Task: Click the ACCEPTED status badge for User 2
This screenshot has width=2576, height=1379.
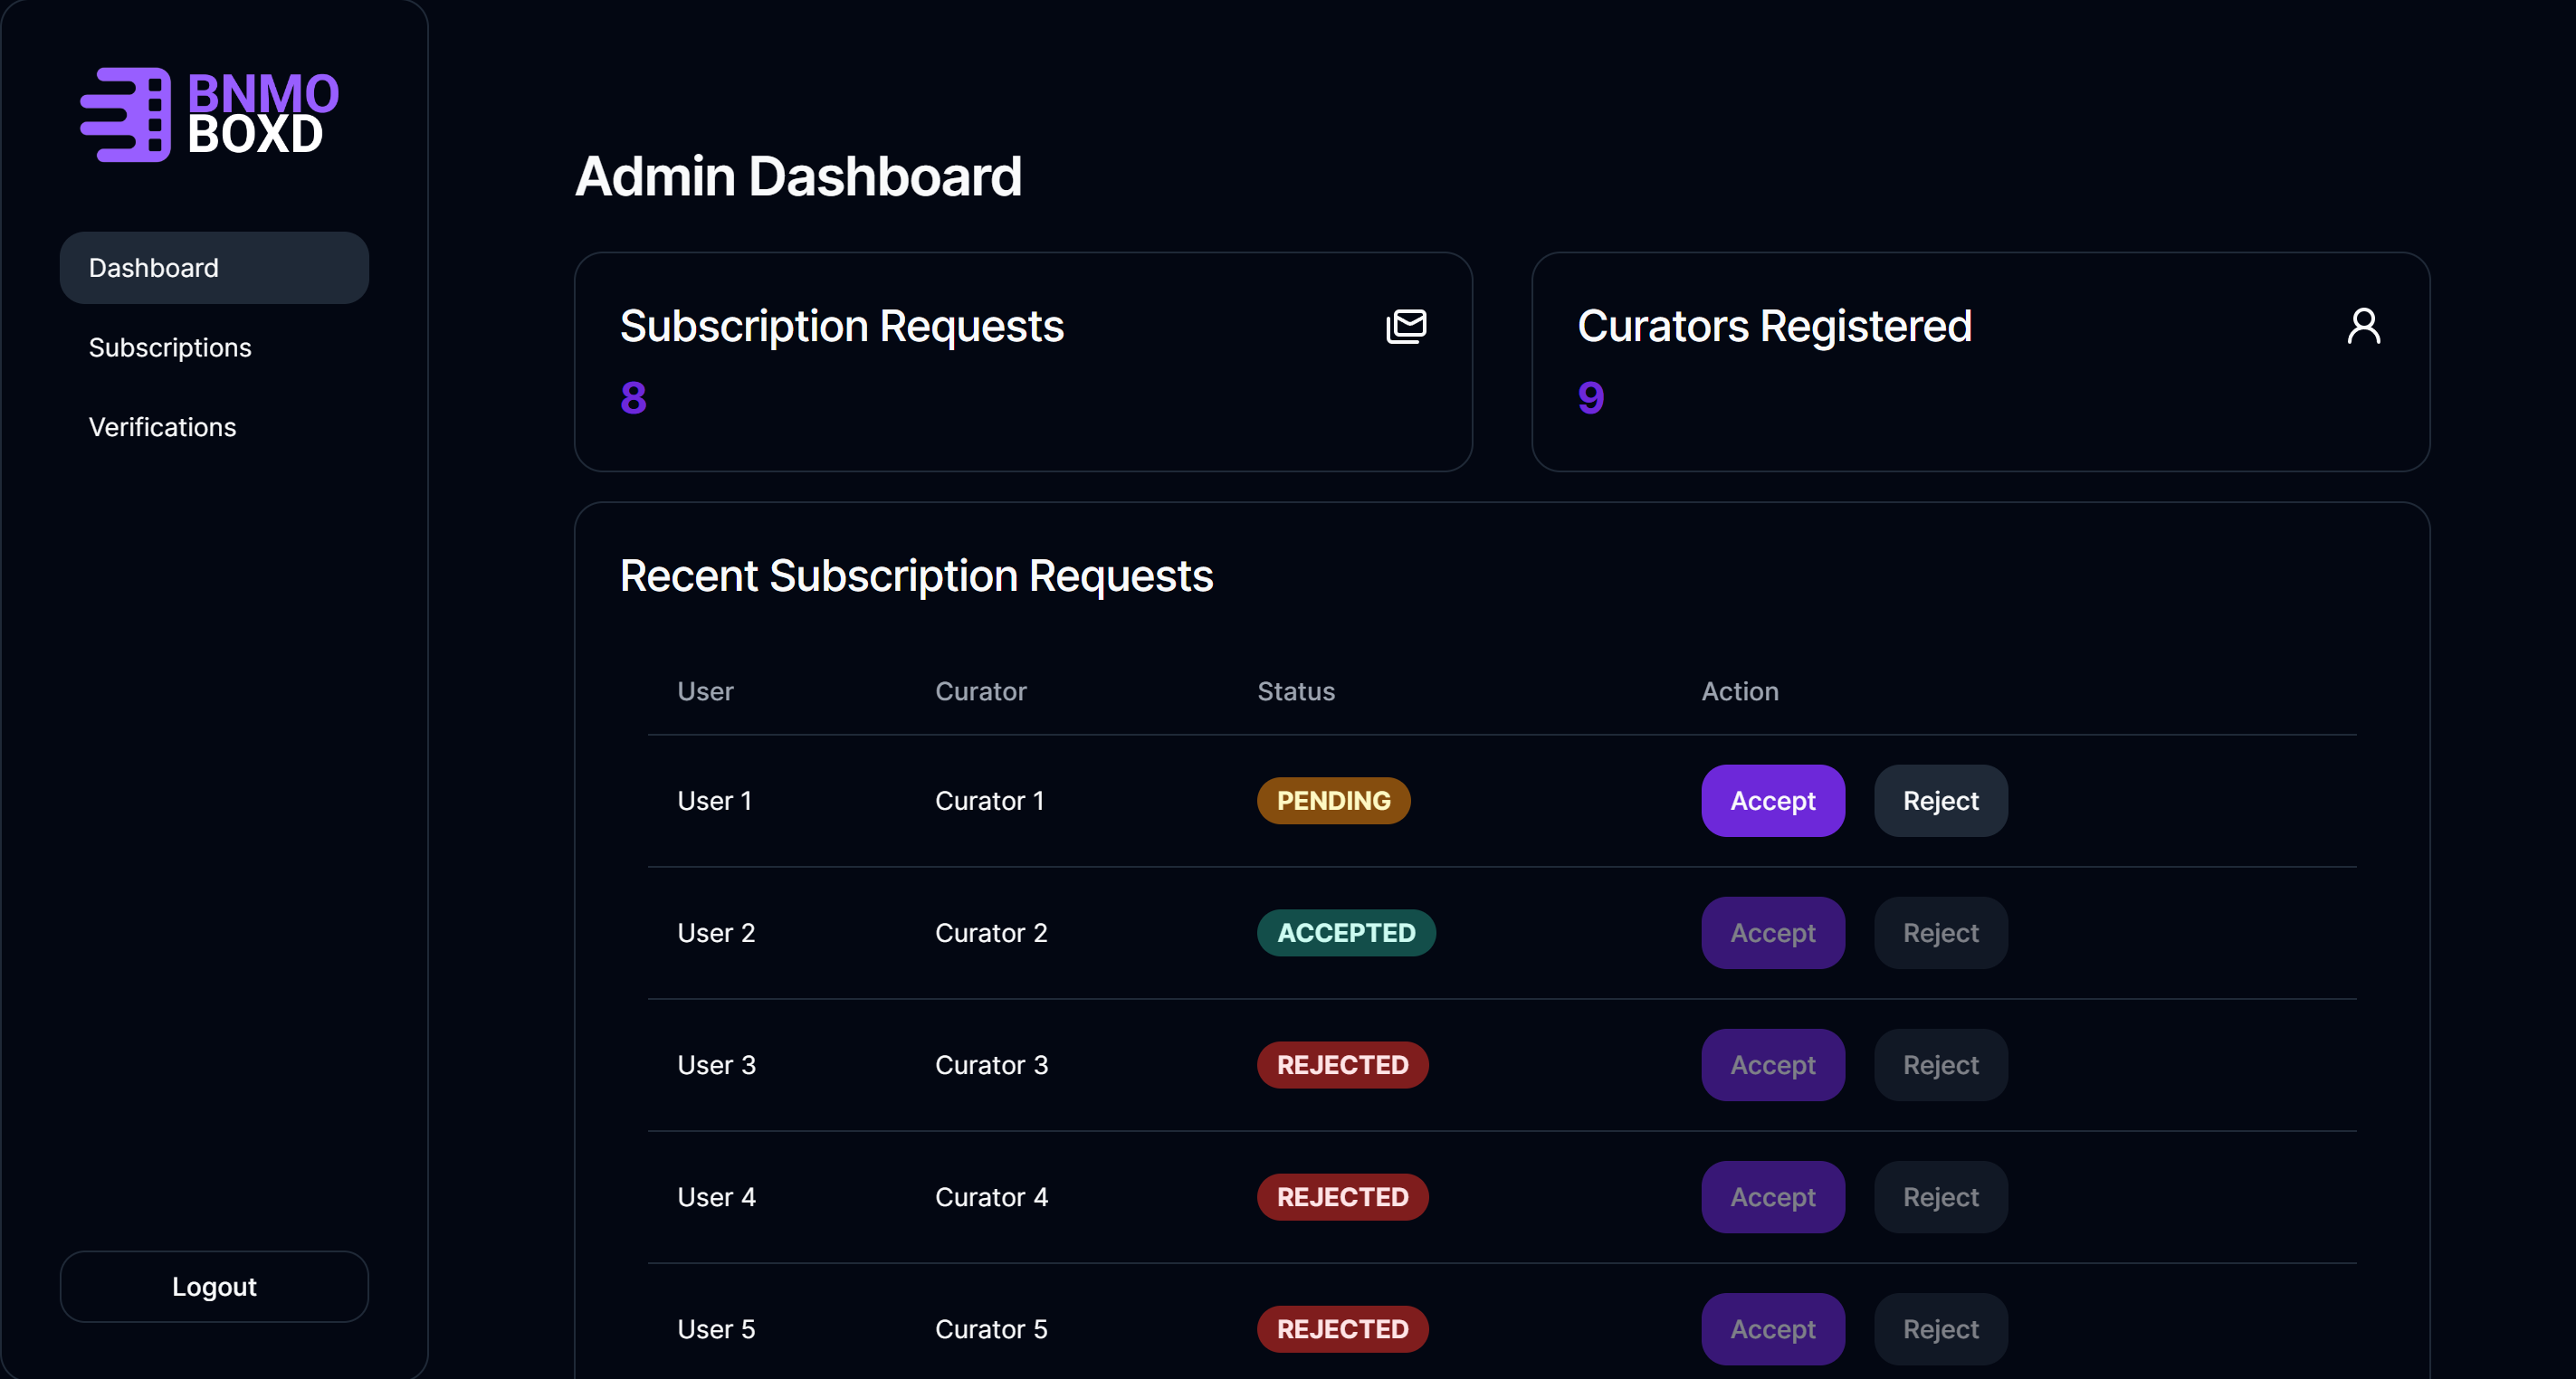Action: coord(1346,933)
